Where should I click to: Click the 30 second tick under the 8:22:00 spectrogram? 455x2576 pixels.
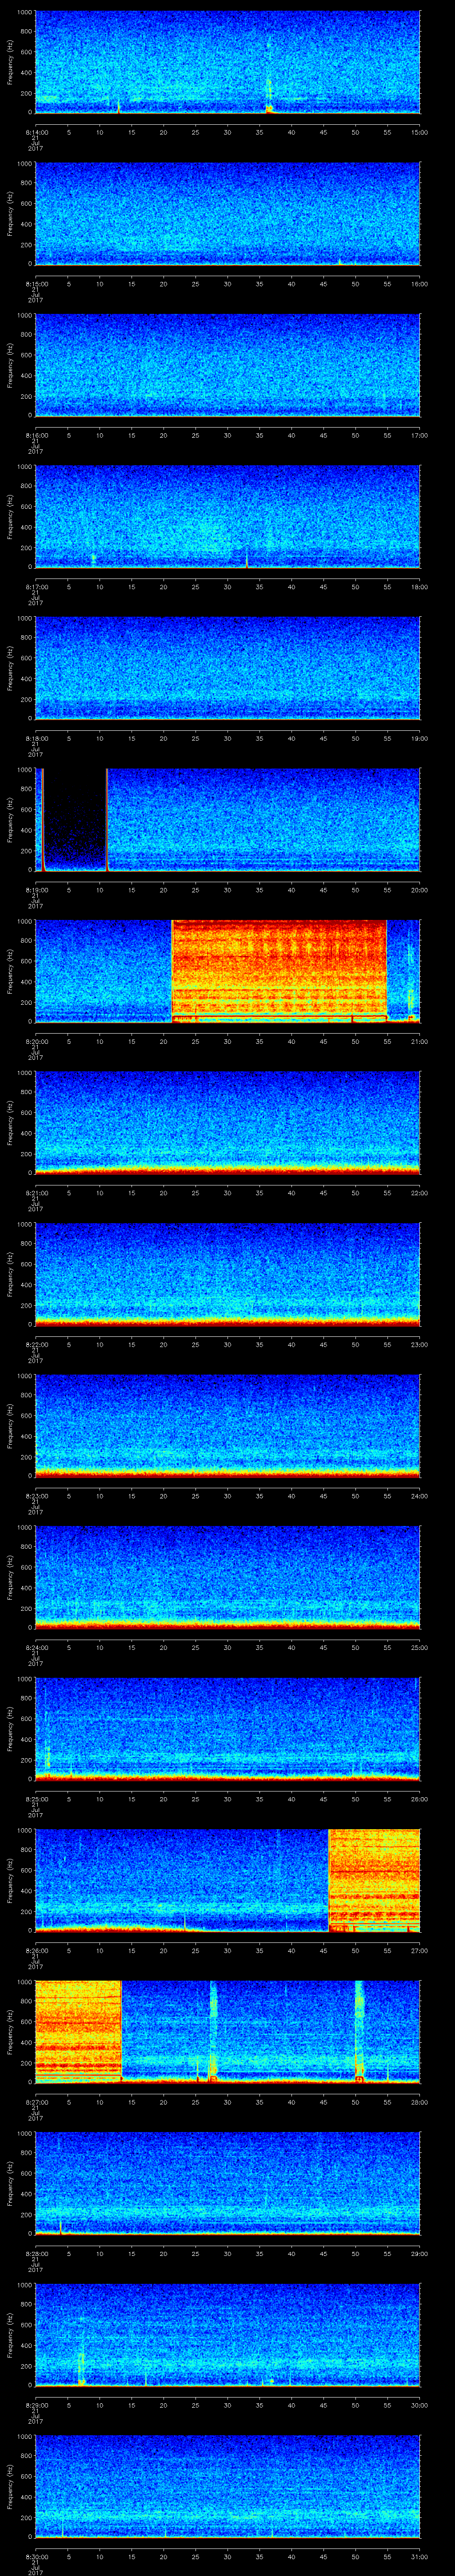pyautogui.click(x=227, y=1344)
